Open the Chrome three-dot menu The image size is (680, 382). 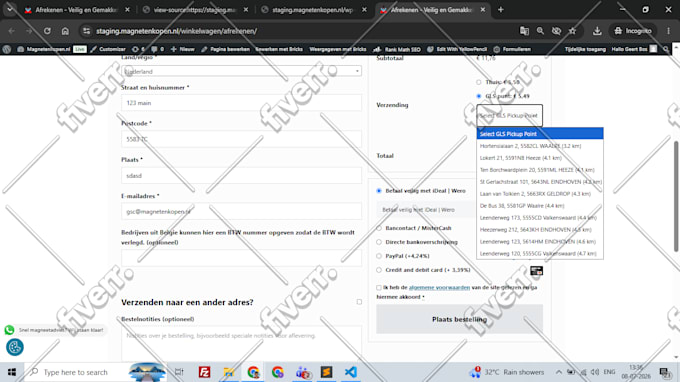(668, 31)
